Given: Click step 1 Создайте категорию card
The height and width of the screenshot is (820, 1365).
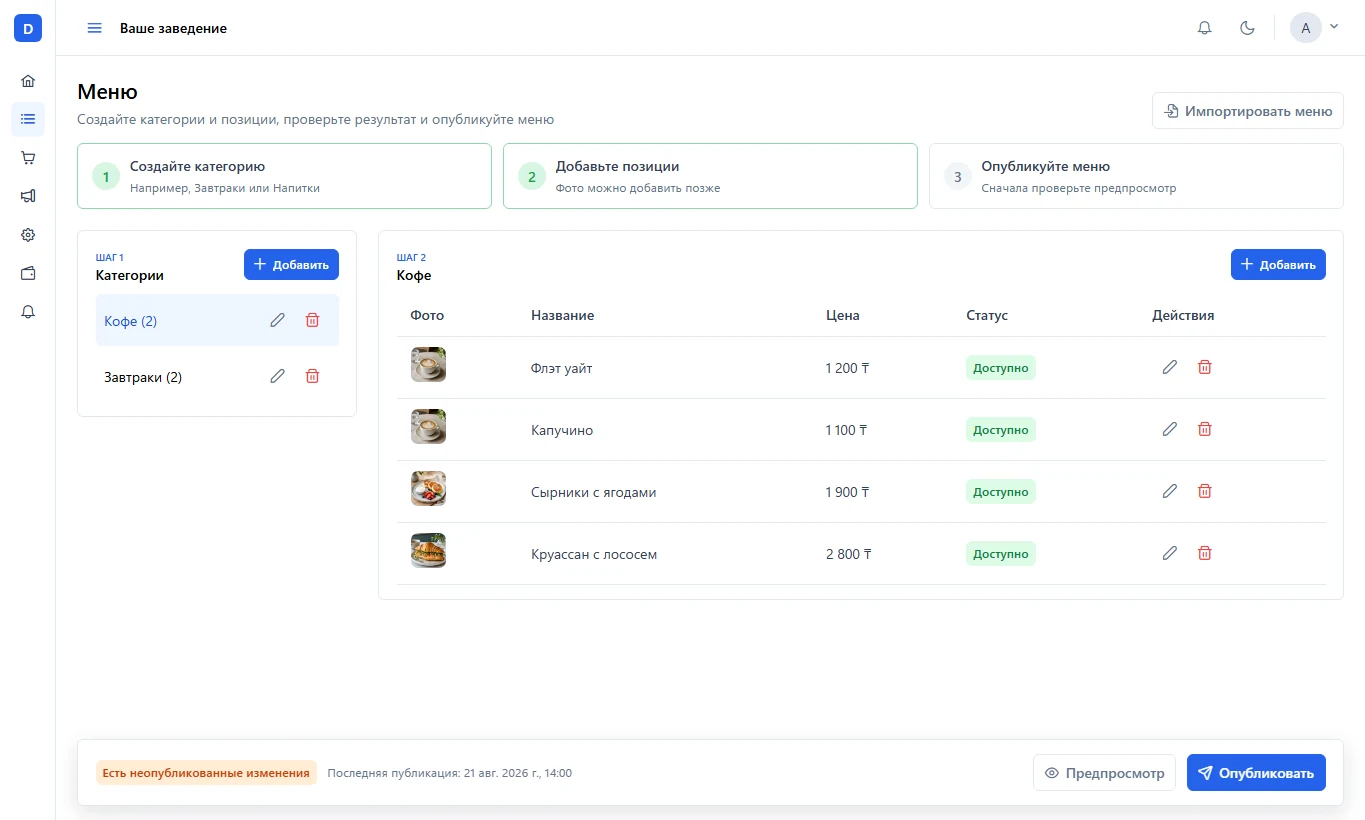Looking at the screenshot, I should (x=284, y=176).
